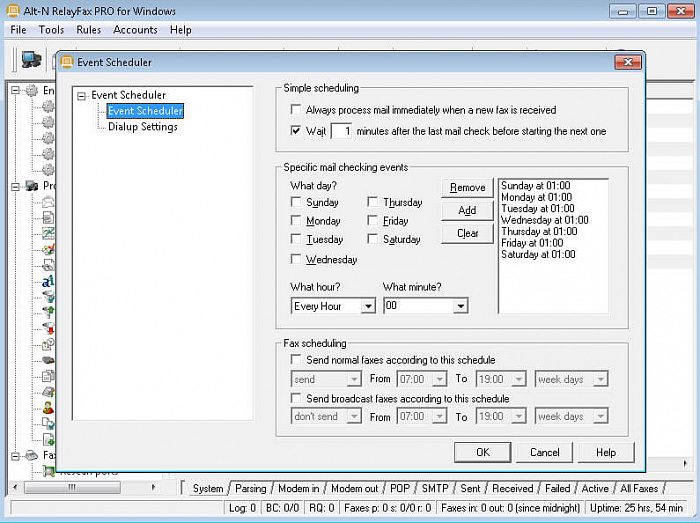The image size is (700, 523).
Task: Click the blue 'ai' font icon in the tree
Action: (x=48, y=281)
